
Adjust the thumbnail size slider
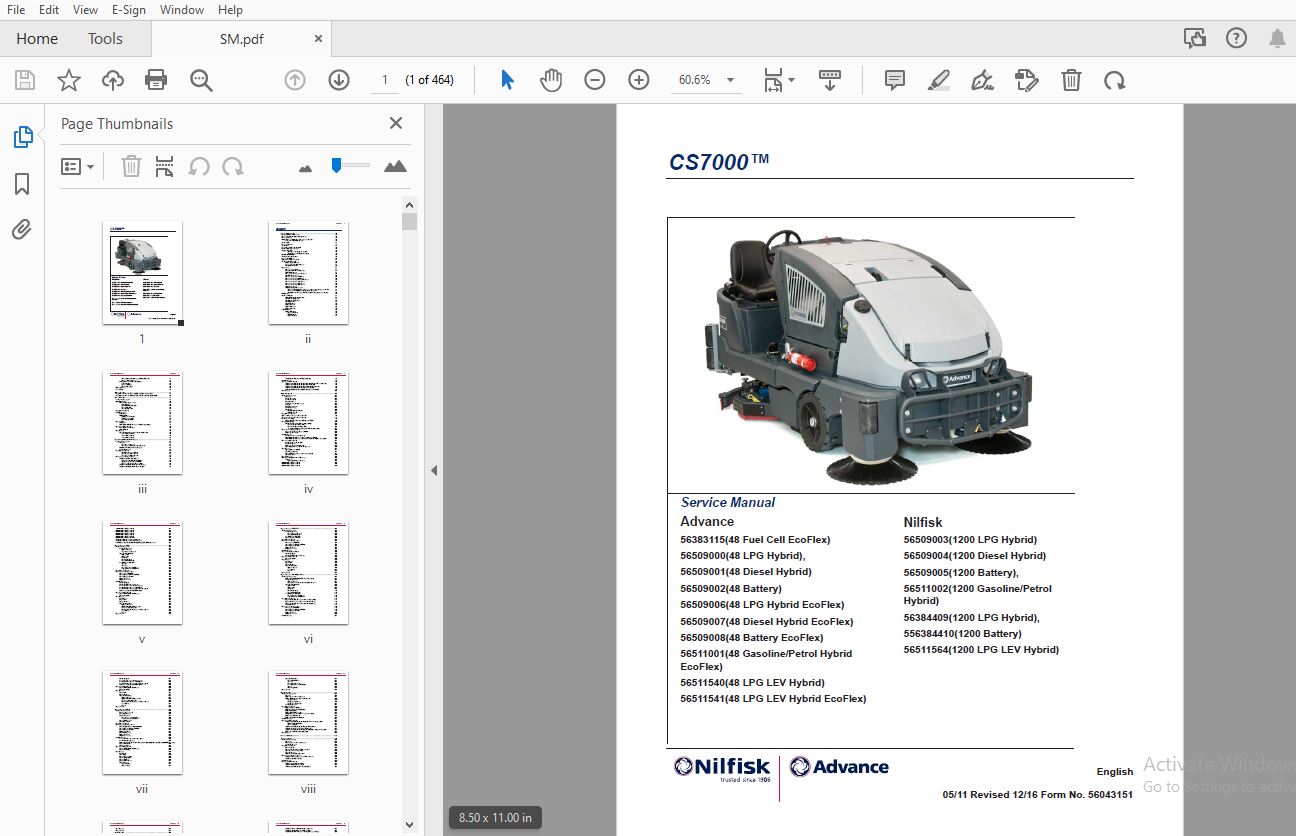337,165
